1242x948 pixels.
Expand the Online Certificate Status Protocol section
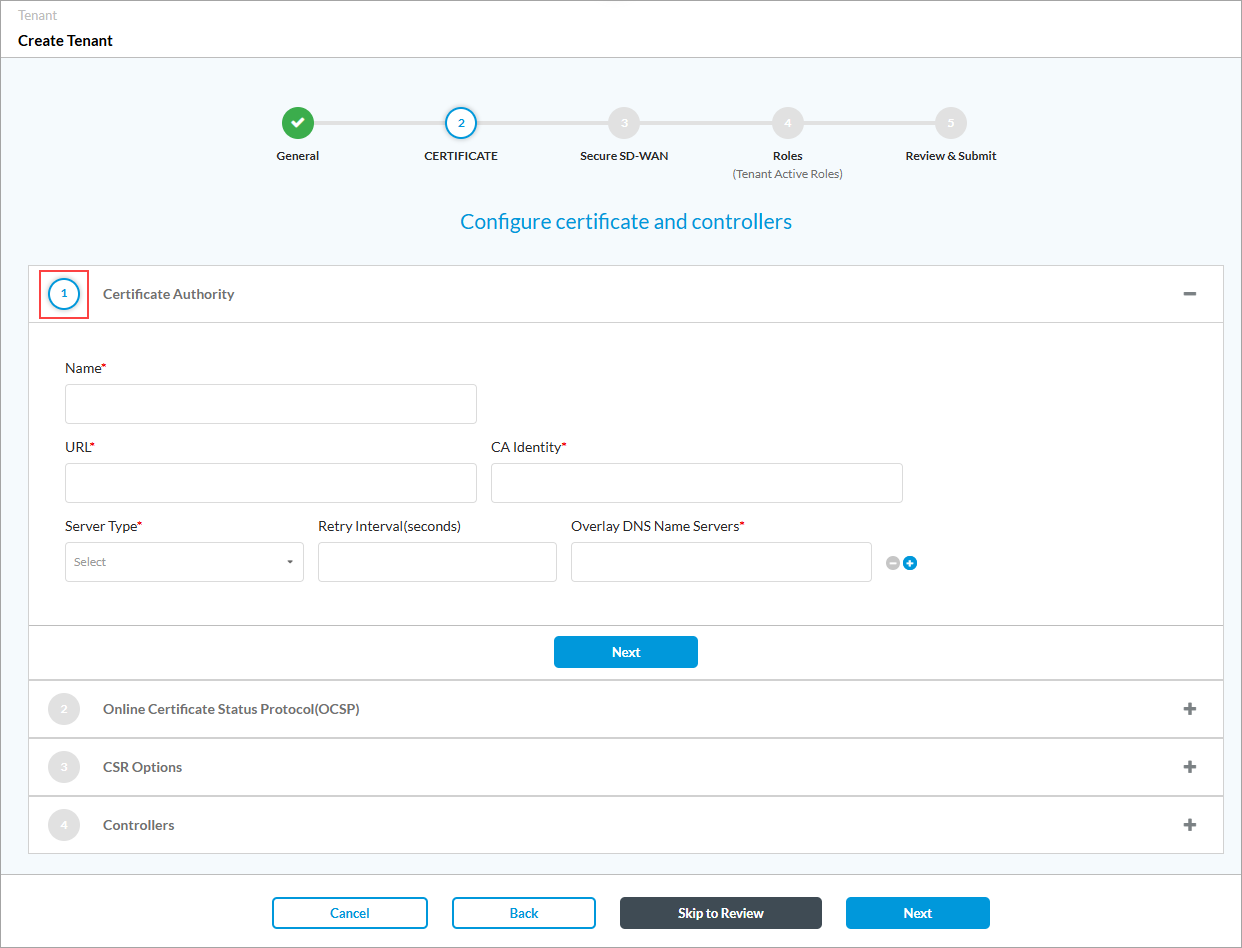[1189, 709]
